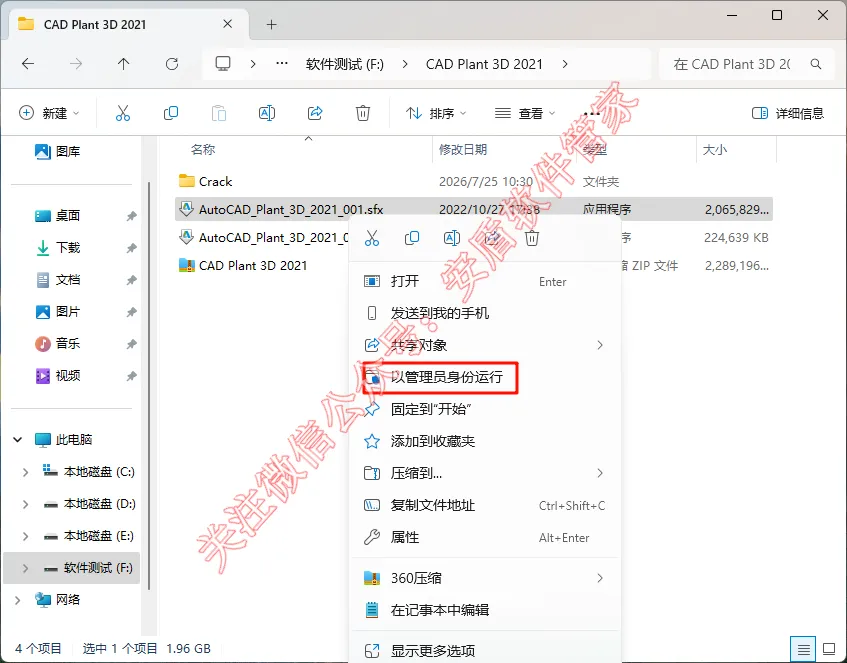
Task: Expand 本地磁盘 (D:) in the tree
Action: pyautogui.click(x=25, y=504)
